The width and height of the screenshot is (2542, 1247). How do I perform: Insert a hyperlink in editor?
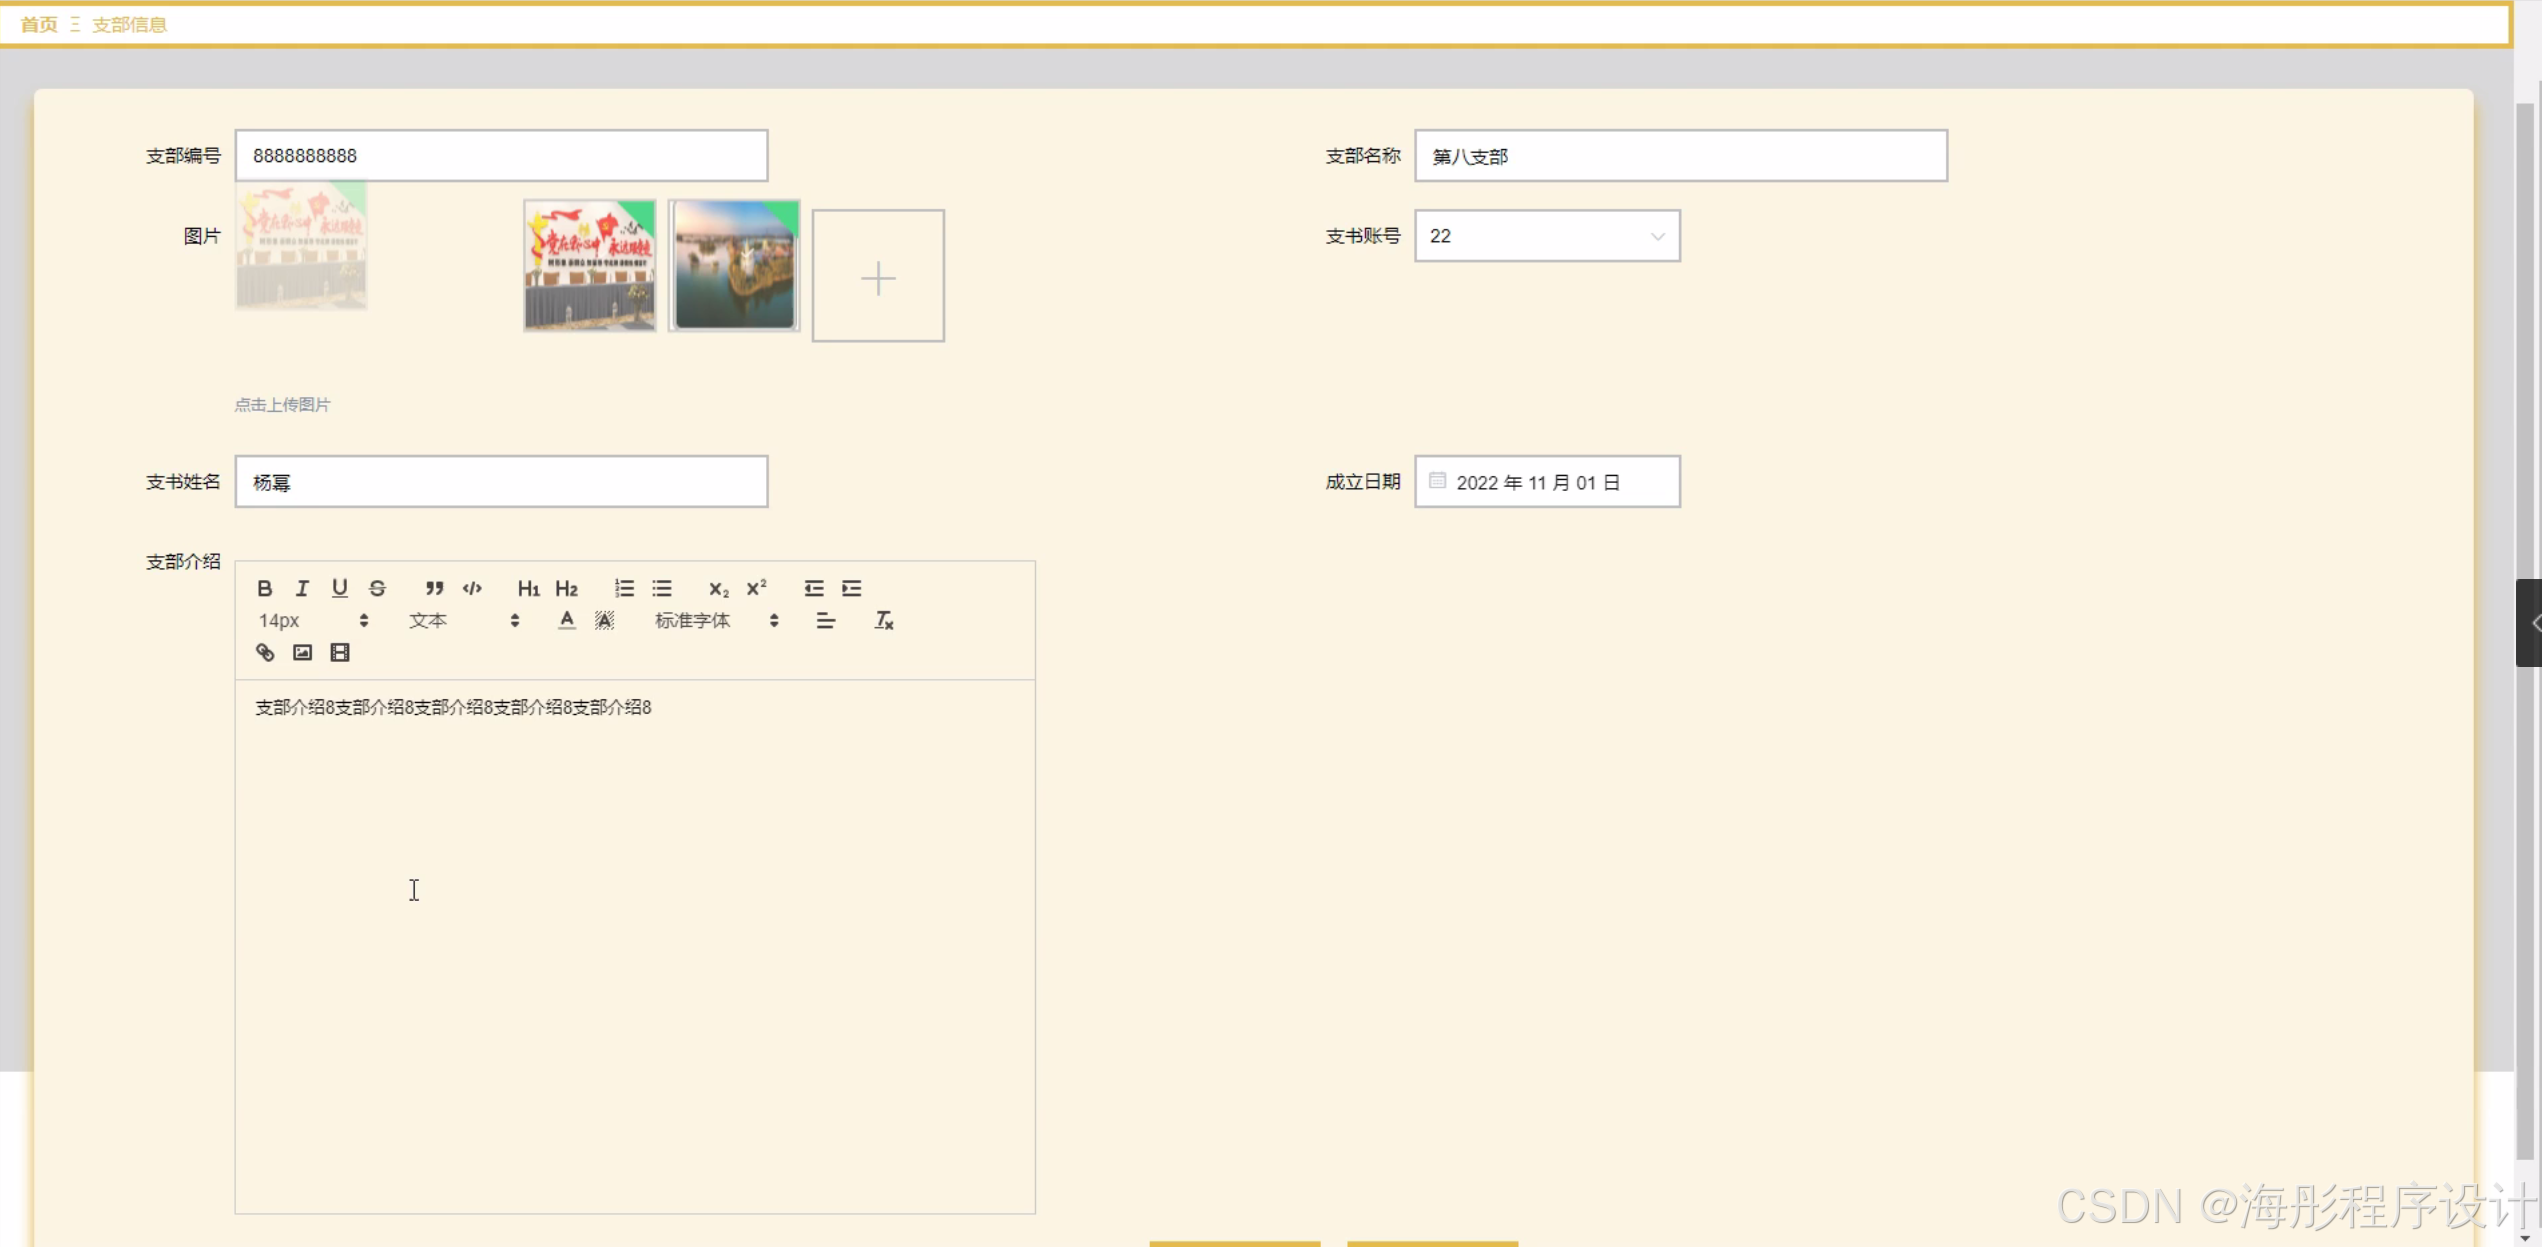click(x=264, y=653)
